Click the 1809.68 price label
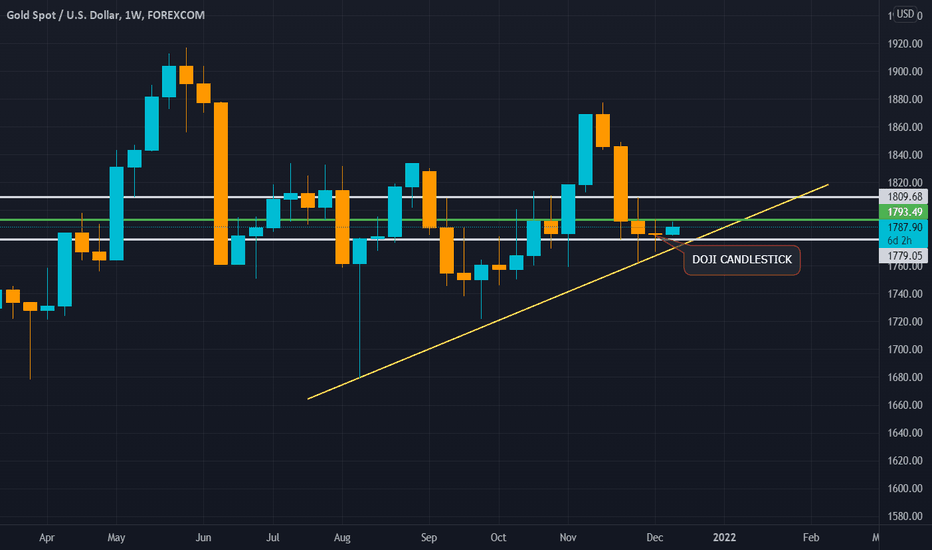 click(x=904, y=197)
